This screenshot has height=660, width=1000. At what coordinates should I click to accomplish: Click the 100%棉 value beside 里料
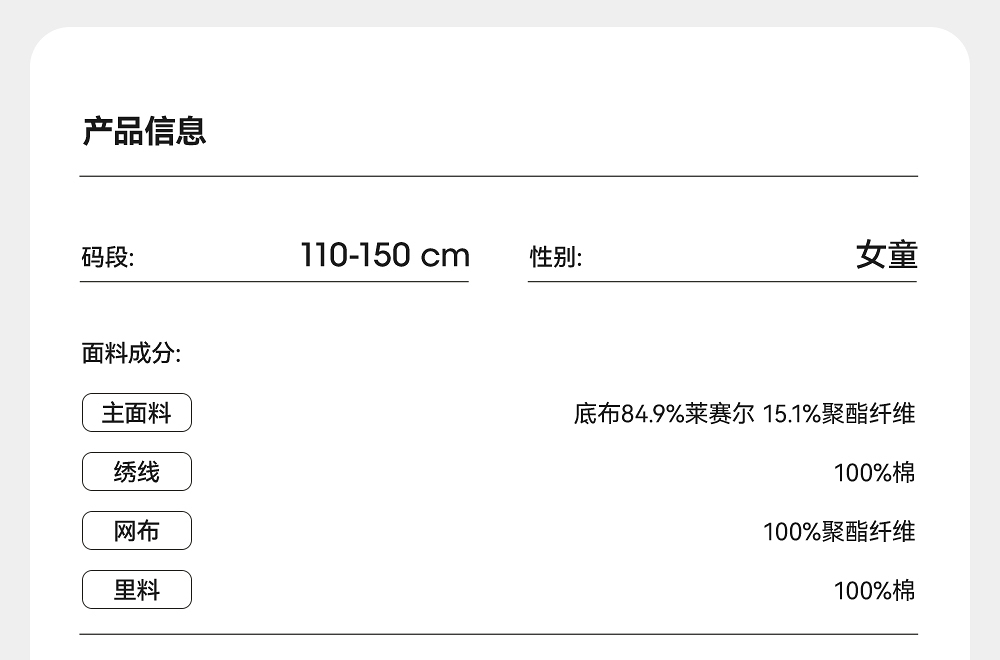click(874, 590)
